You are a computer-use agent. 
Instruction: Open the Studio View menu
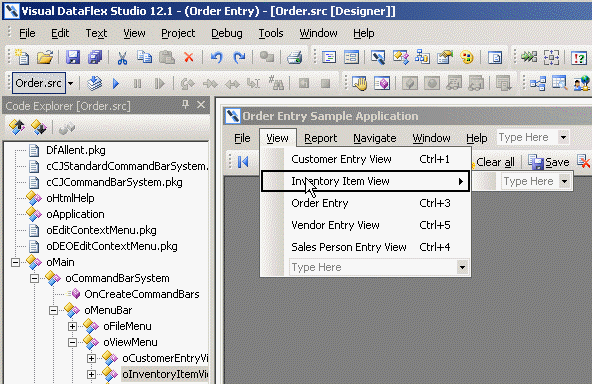134,33
